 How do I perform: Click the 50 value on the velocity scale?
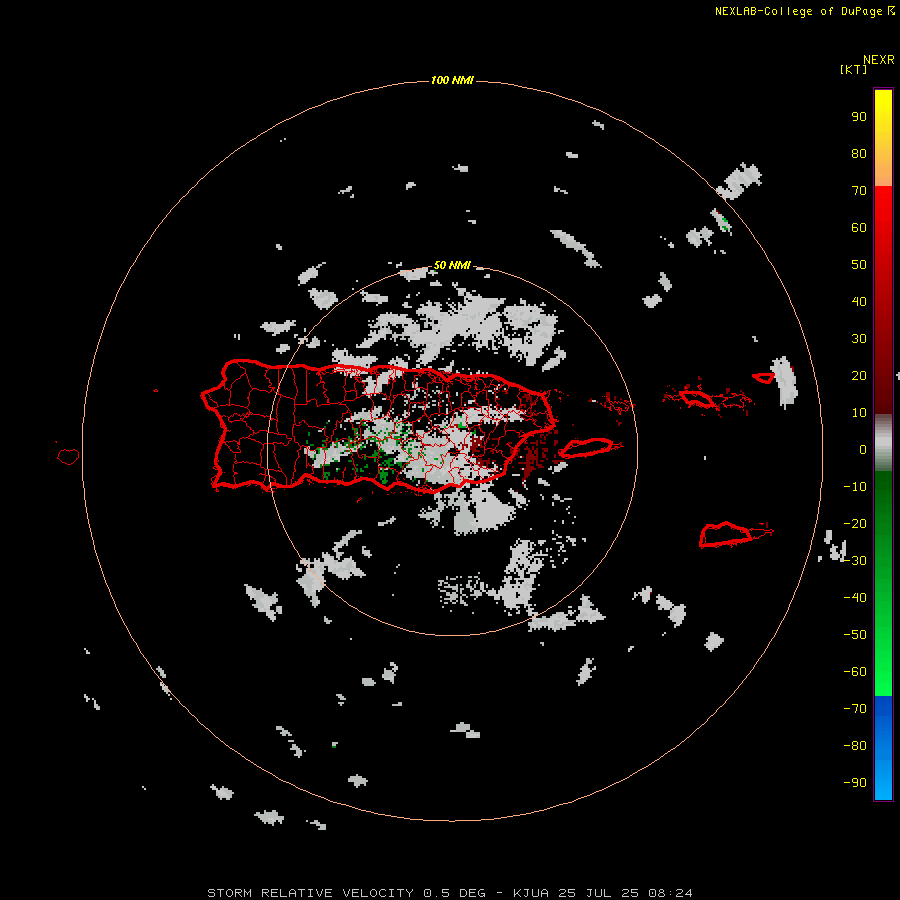pos(859,265)
